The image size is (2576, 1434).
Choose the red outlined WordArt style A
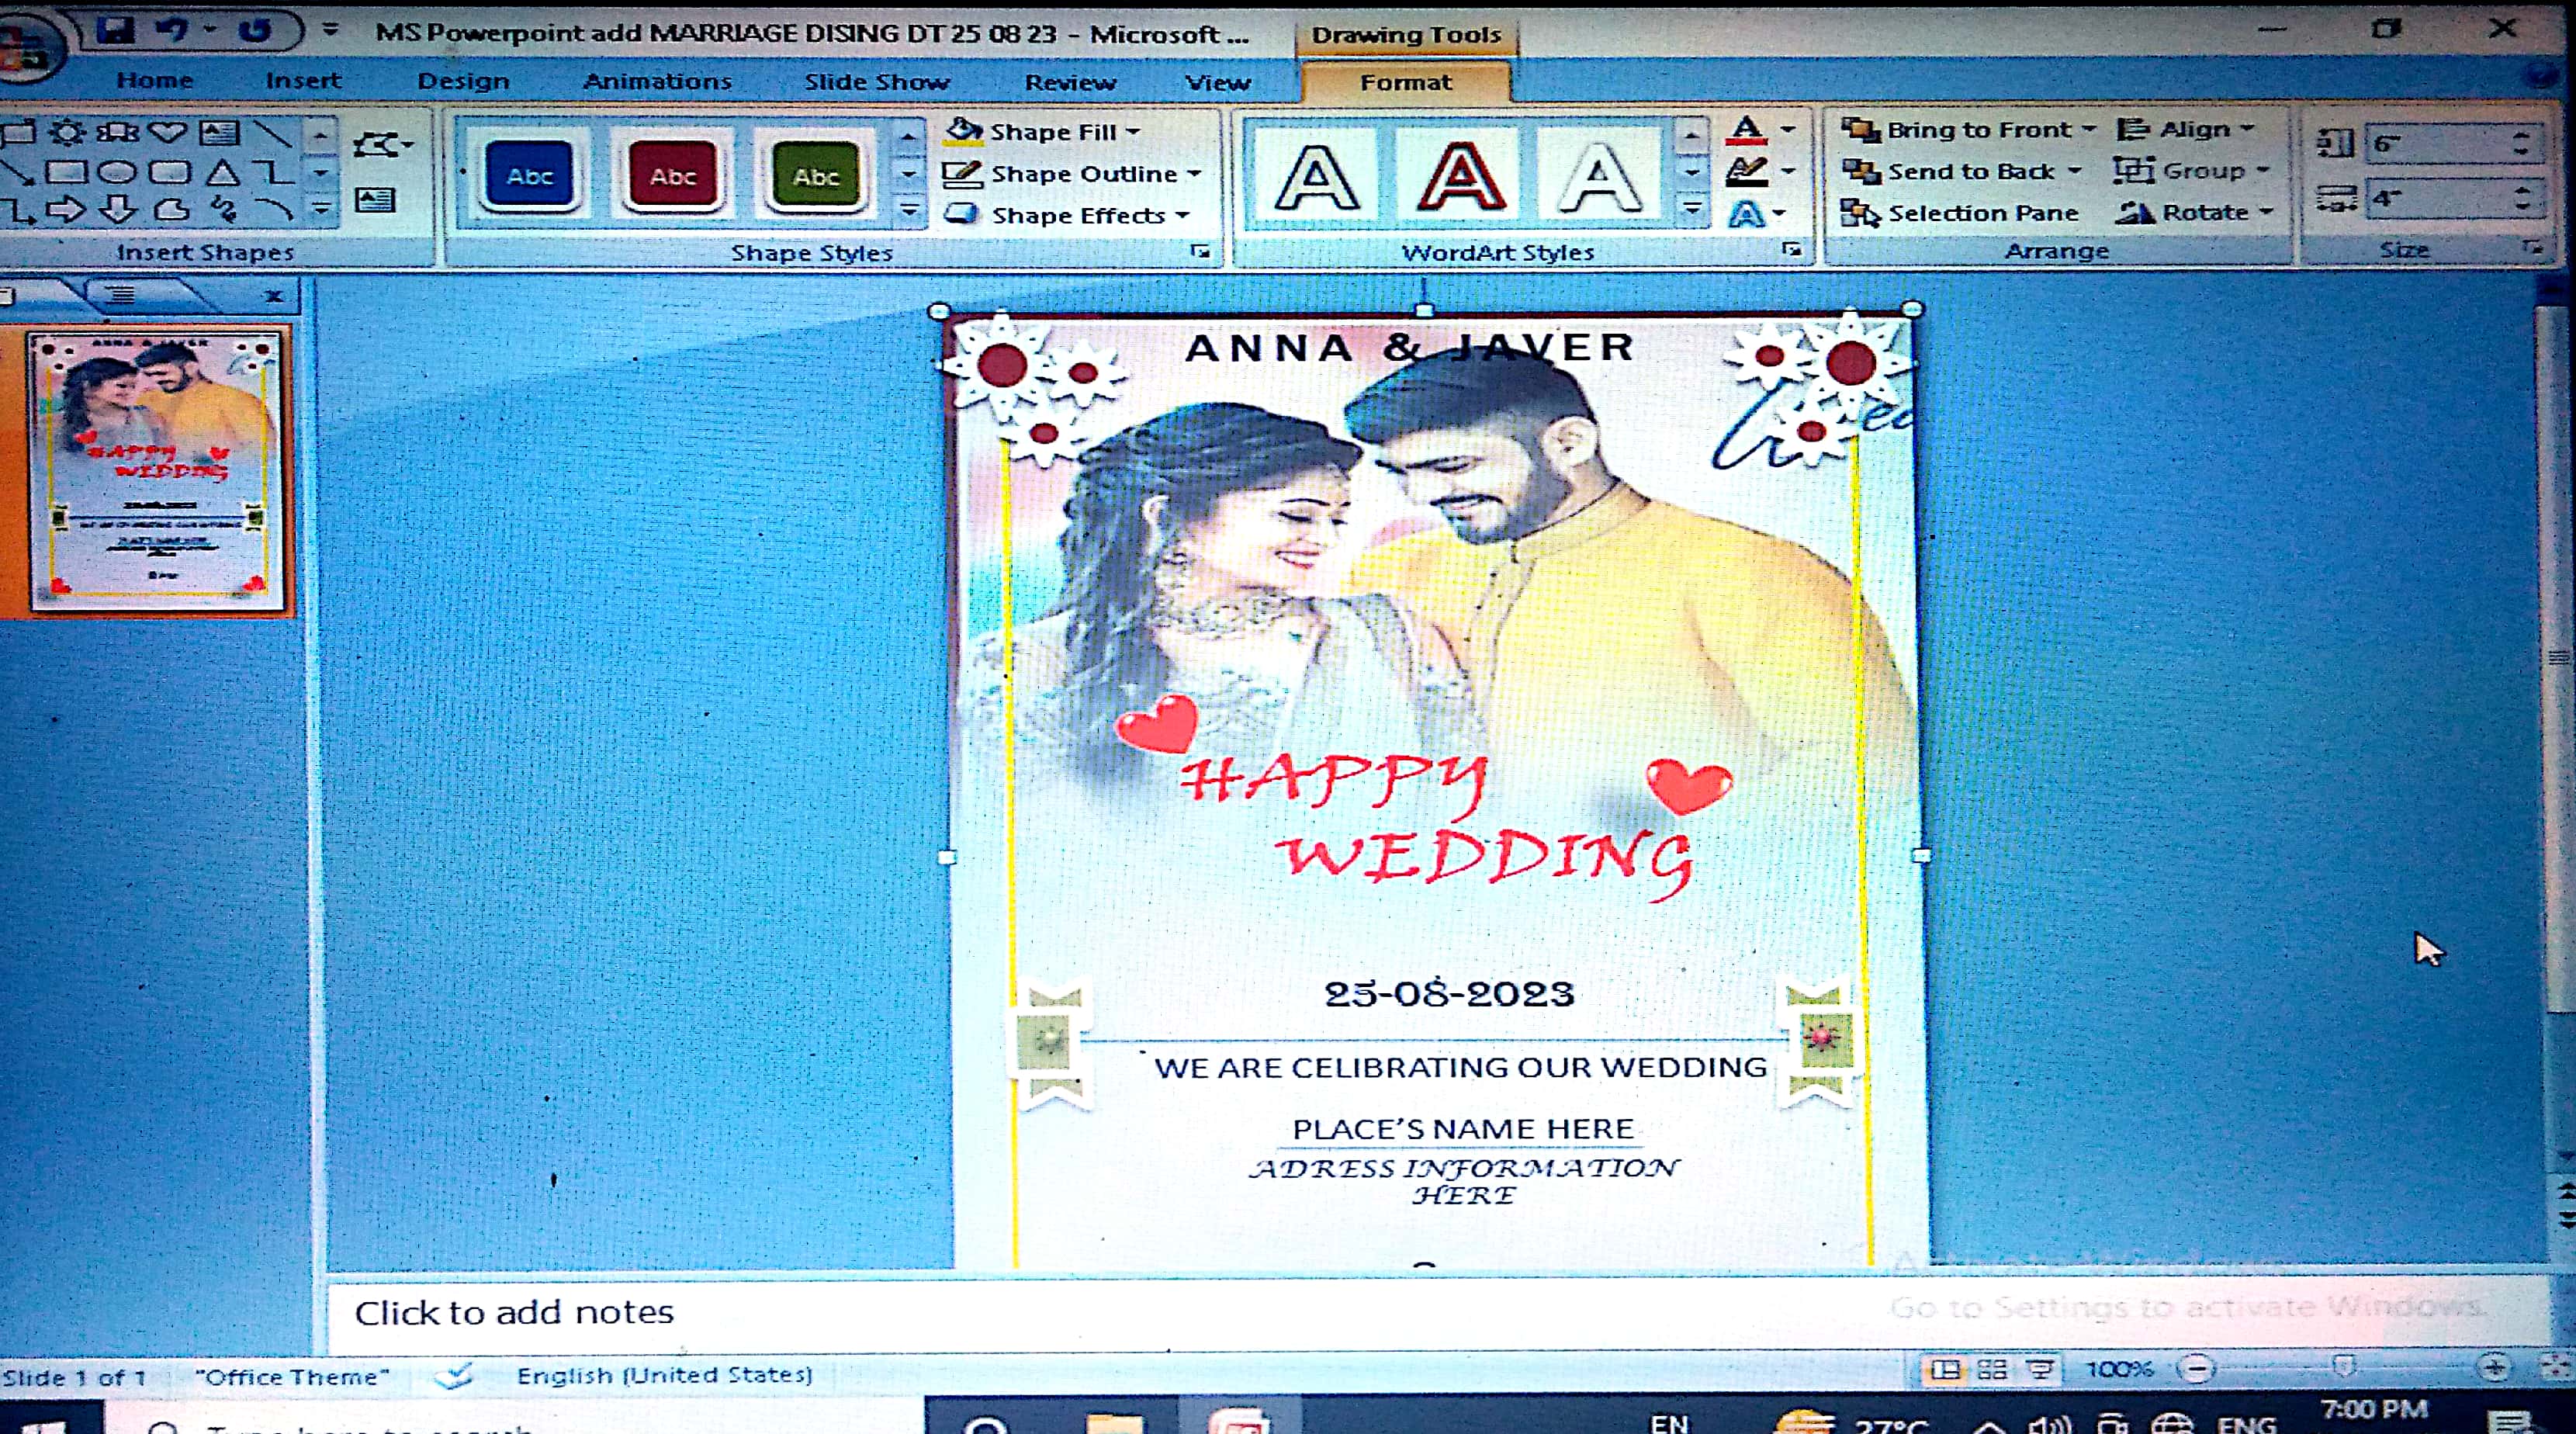1460,177
